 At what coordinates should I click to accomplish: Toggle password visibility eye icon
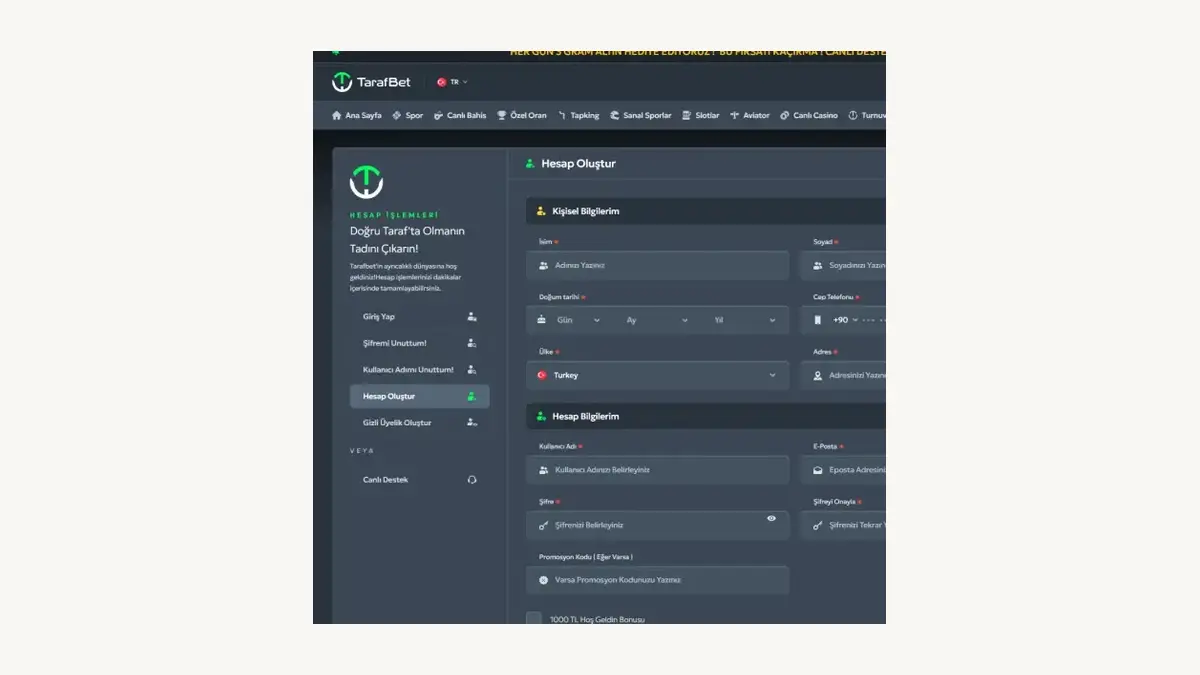[x=771, y=518]
